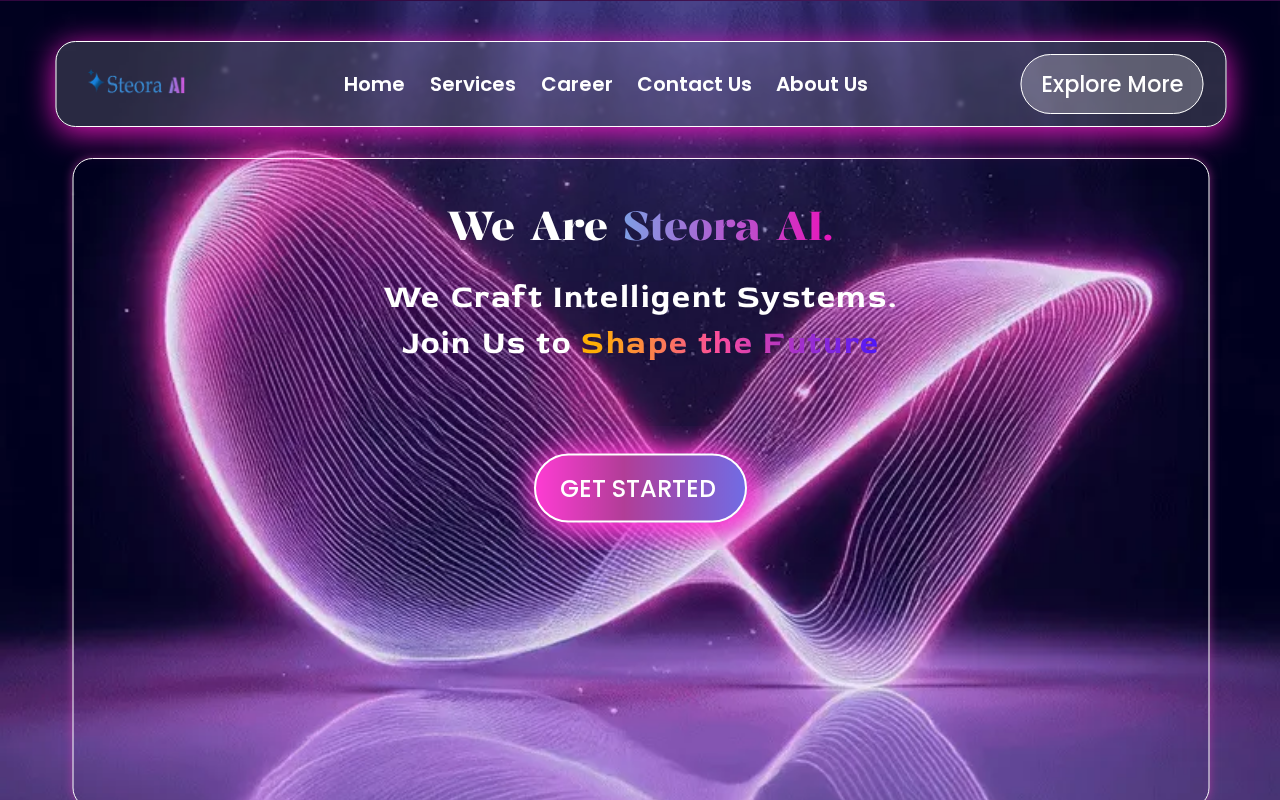The width and height of the screenshot is (1280, 800).
Task: Navigate to About Us
Action: tap(822, 84)
